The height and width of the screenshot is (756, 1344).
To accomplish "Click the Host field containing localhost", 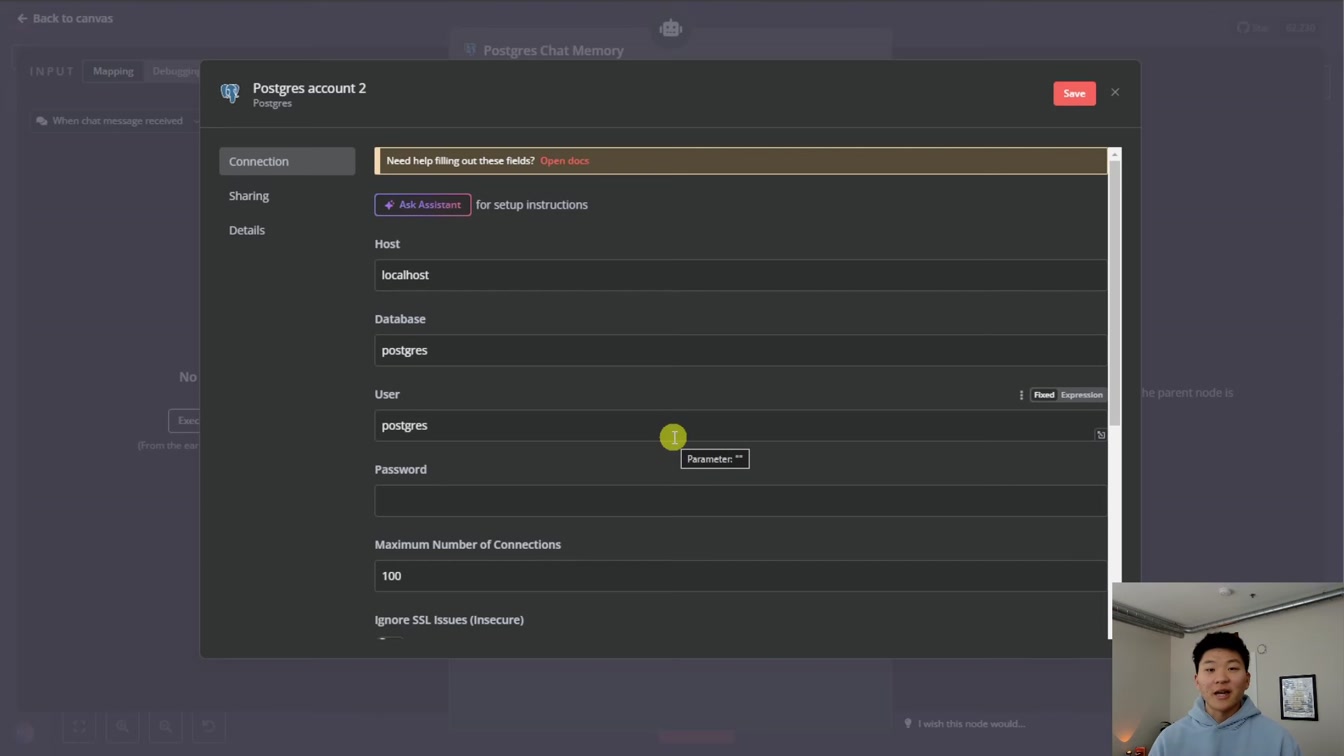I will (740, 275).
